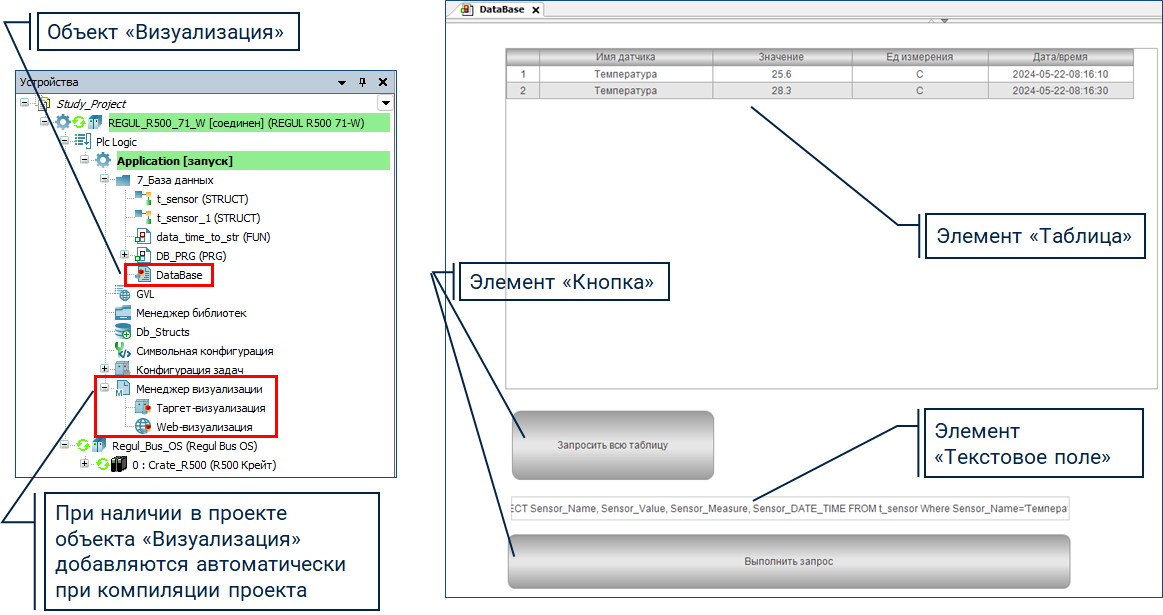Click the Web-визуализация globe icon
This screenshot has width=1163, height=615.
point(142,427)
